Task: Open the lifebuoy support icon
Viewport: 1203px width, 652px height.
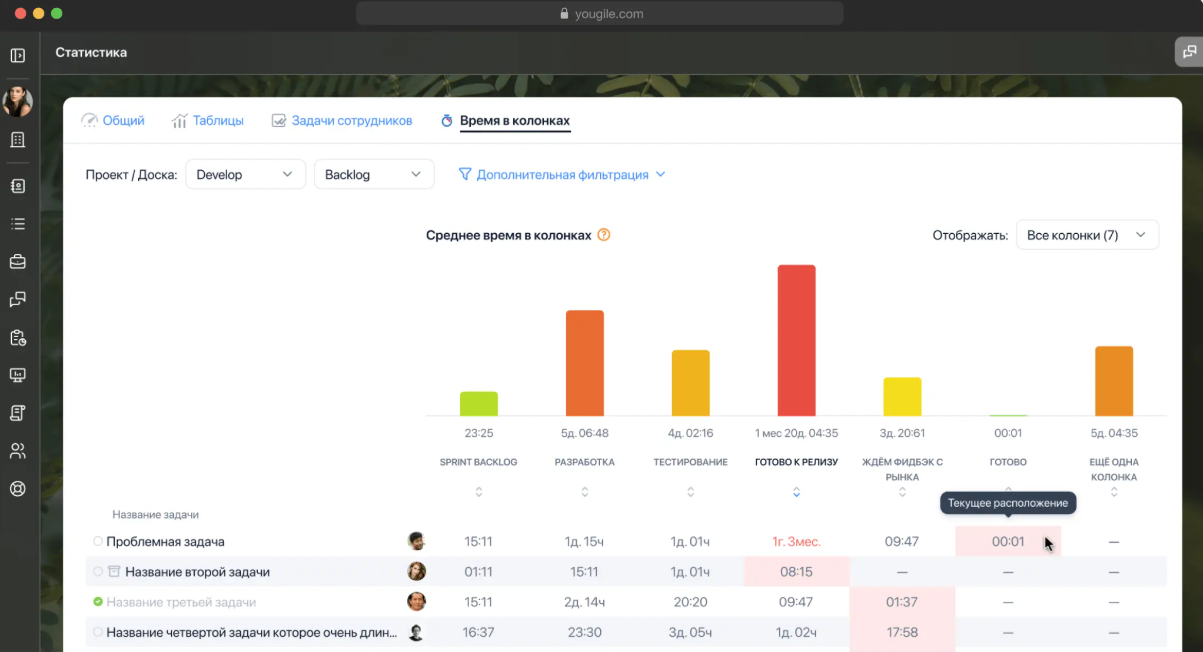Action: point(17,489)
